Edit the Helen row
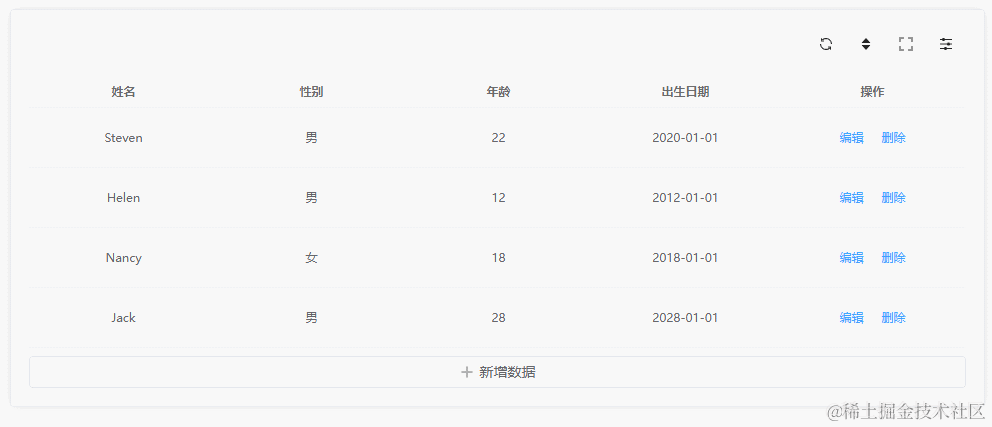This screenshot has height=427, width=992. click(x=852, y=198)
